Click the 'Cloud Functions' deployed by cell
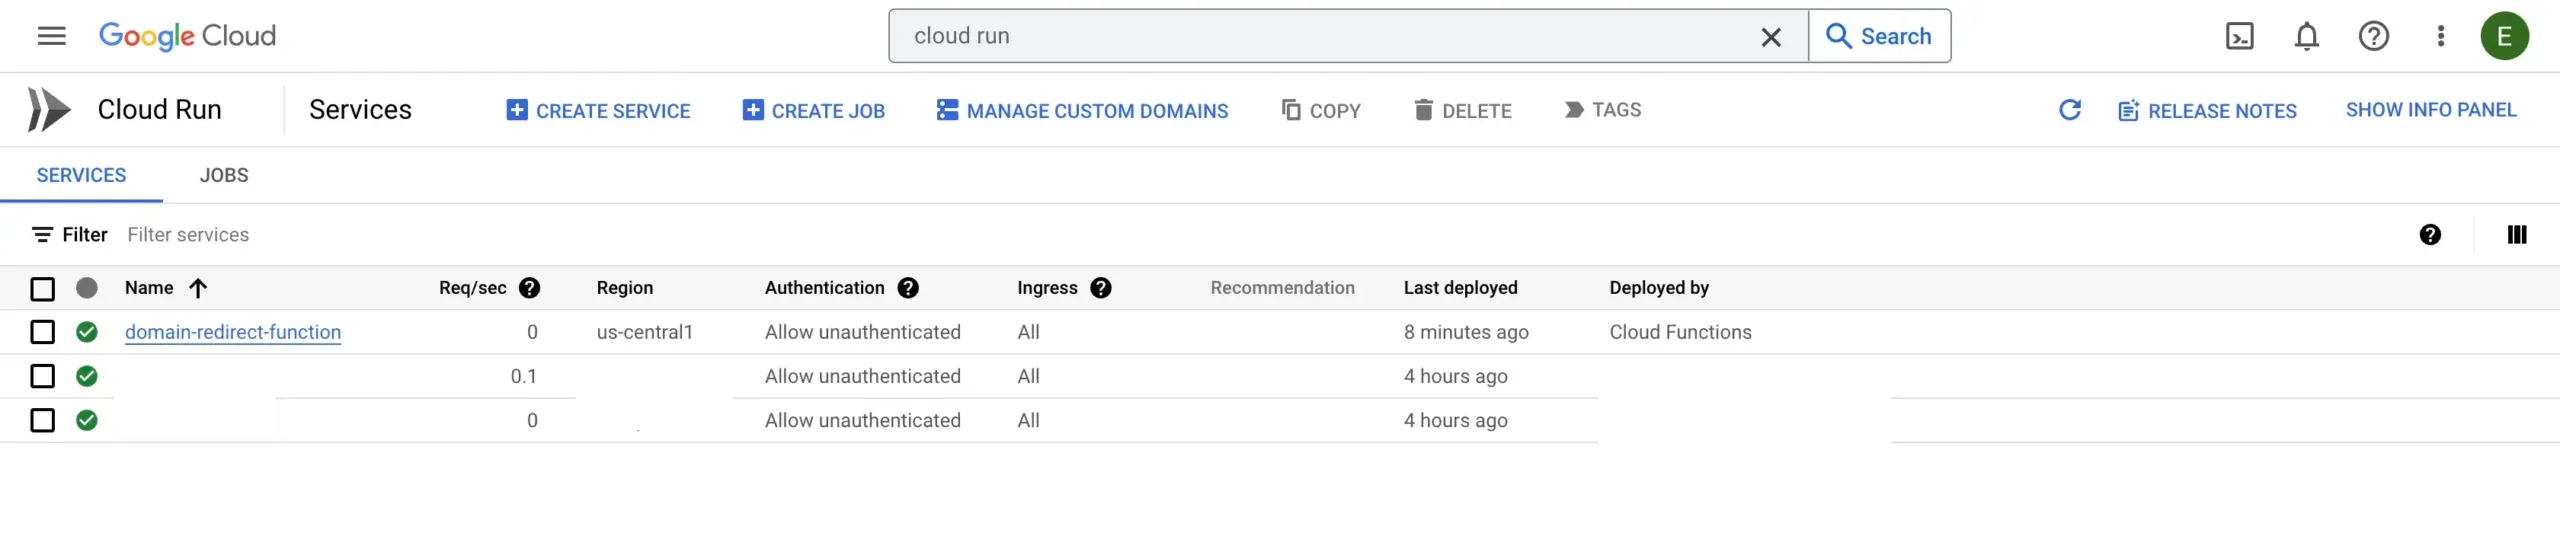The image size is (2560, 536). [1680, 332]
